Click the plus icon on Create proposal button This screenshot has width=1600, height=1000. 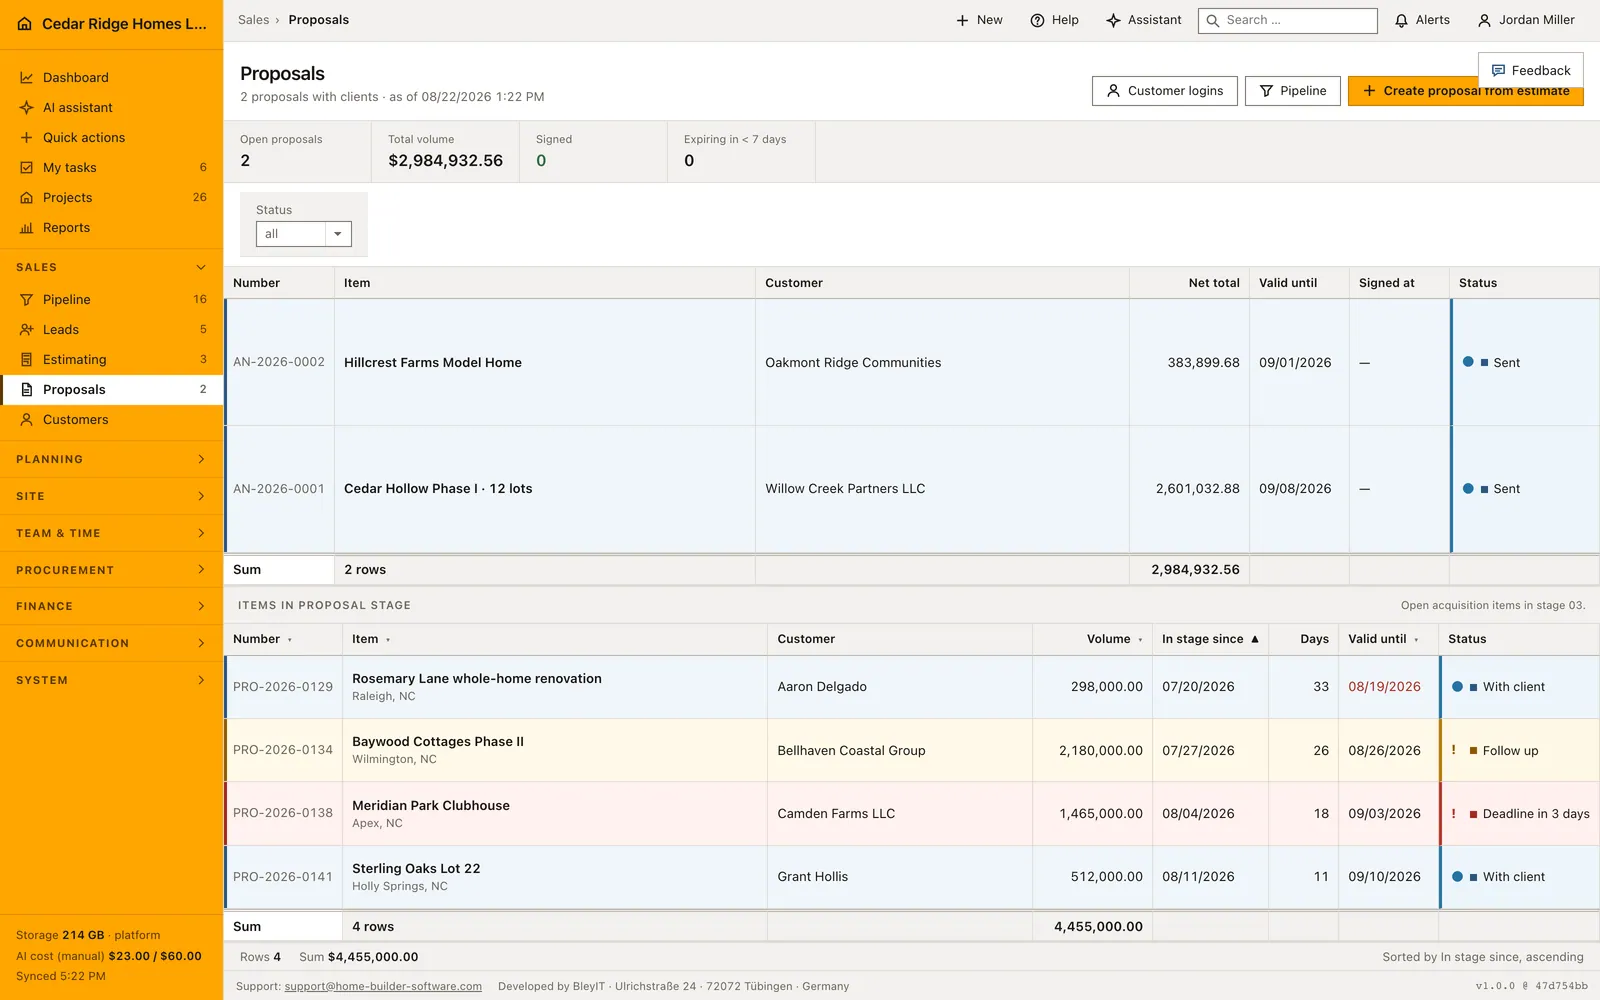(x=1369, y=91)
